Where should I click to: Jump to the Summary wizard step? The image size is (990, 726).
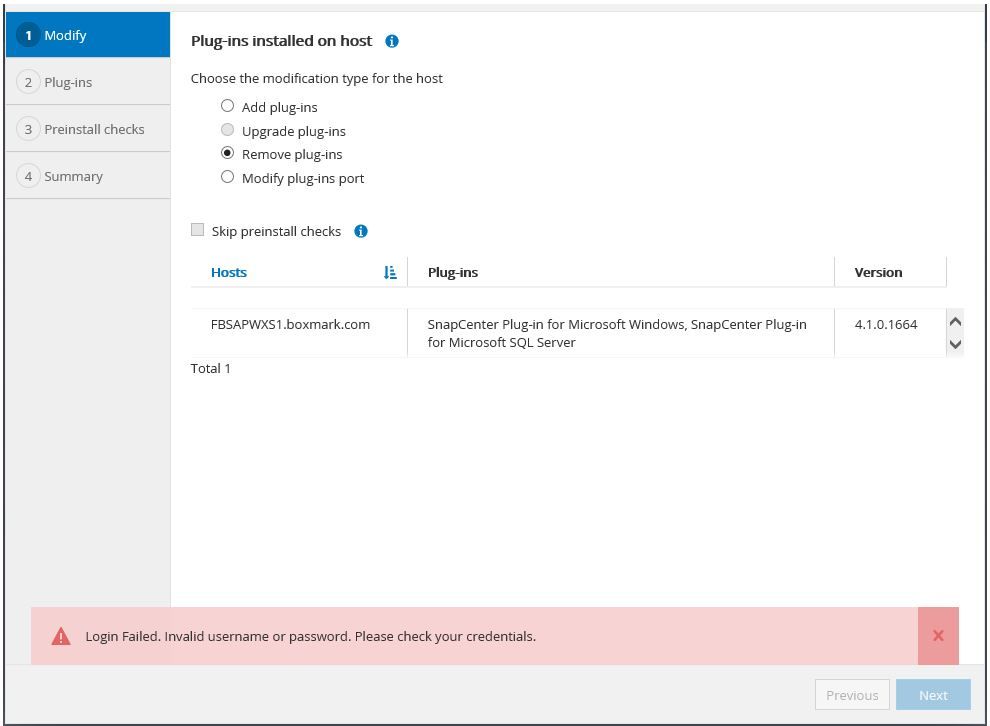coord(87,176)
